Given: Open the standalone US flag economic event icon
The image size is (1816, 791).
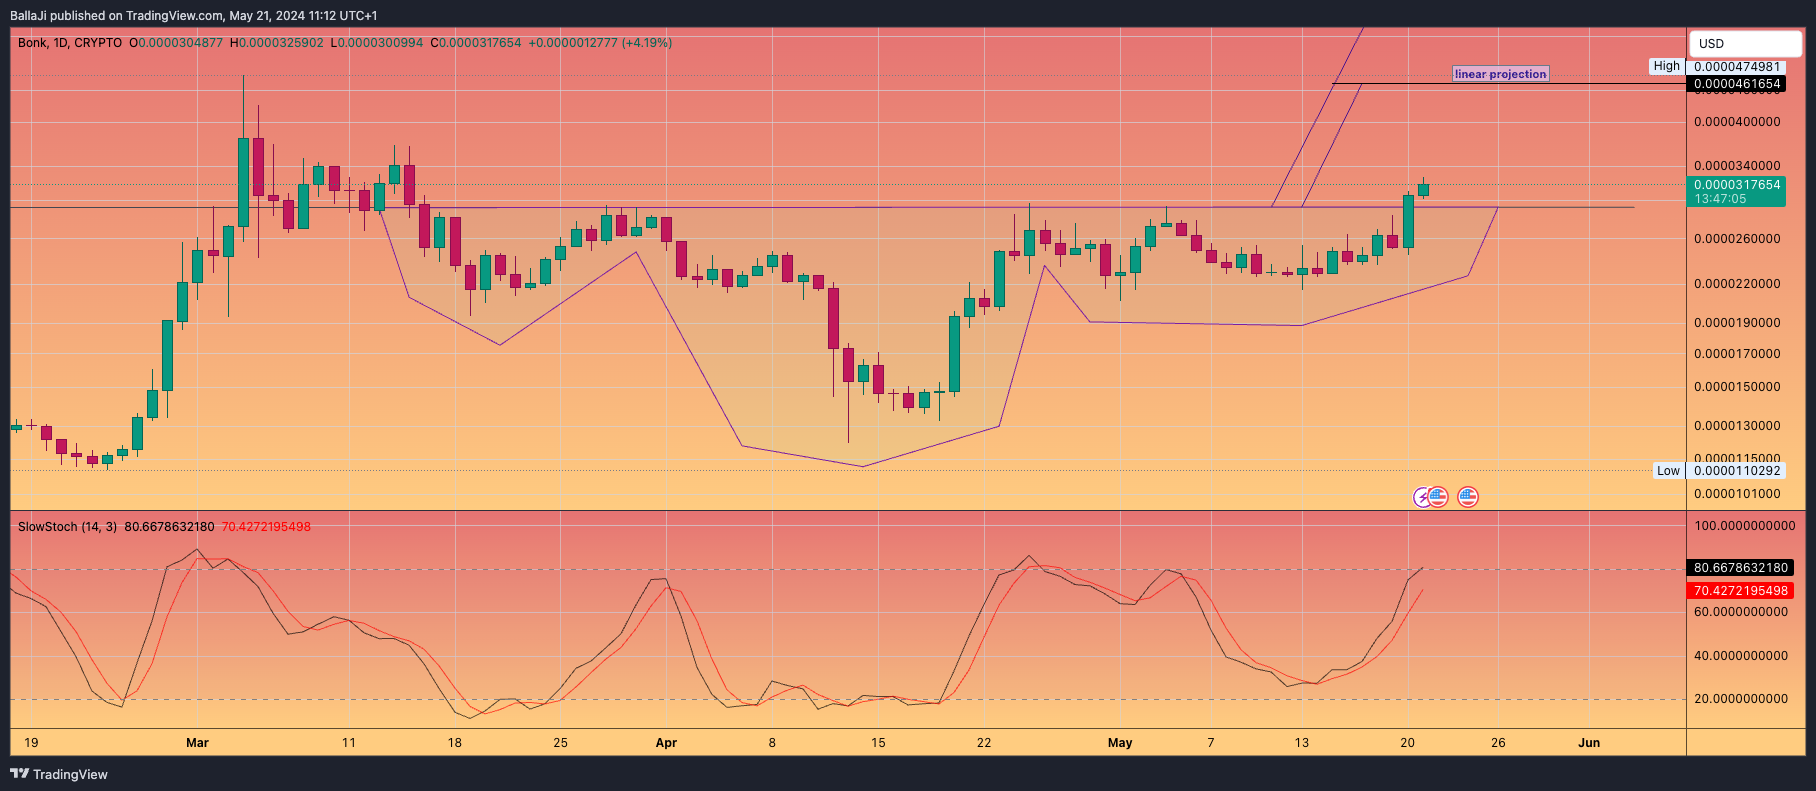Looking at the screenshot, I should coord(1468,497).
